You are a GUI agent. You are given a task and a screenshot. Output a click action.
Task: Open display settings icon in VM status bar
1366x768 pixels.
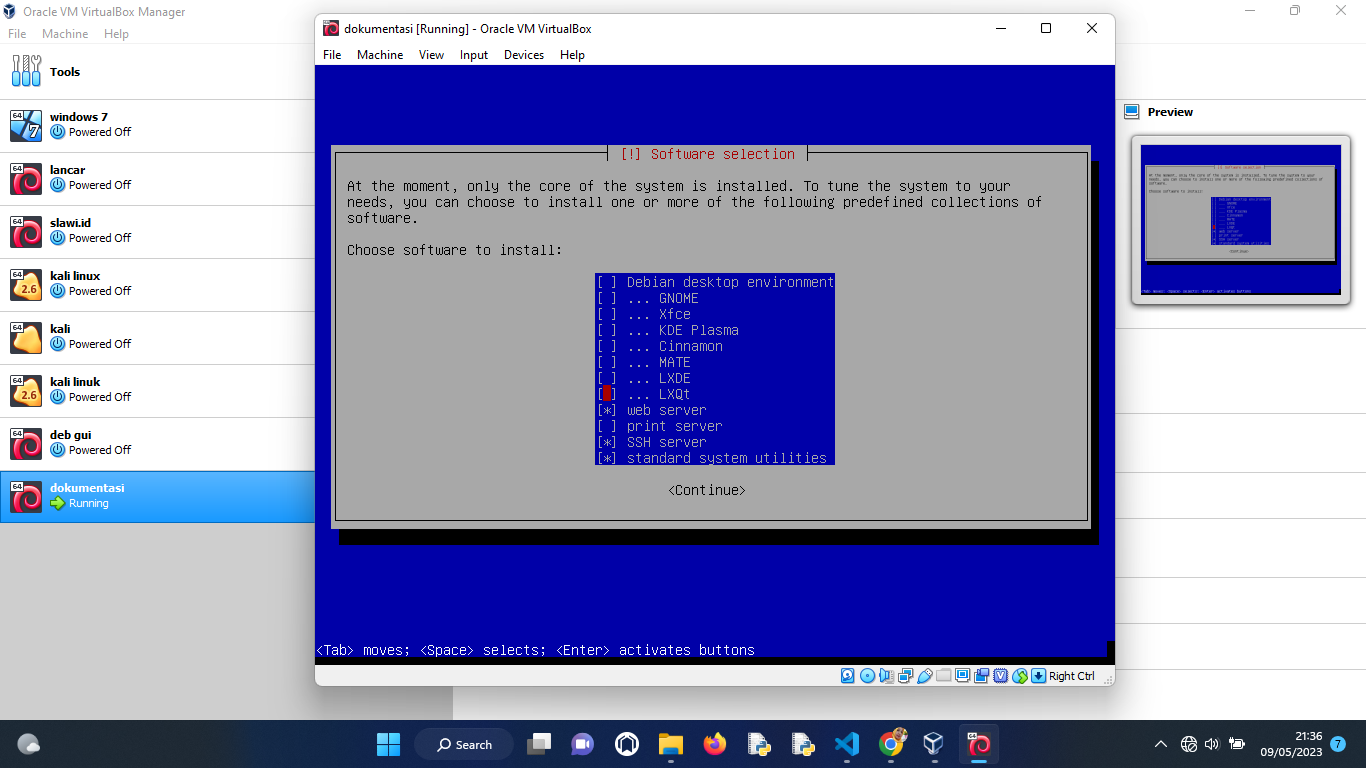pyautogui.click(x=962, y=675)
